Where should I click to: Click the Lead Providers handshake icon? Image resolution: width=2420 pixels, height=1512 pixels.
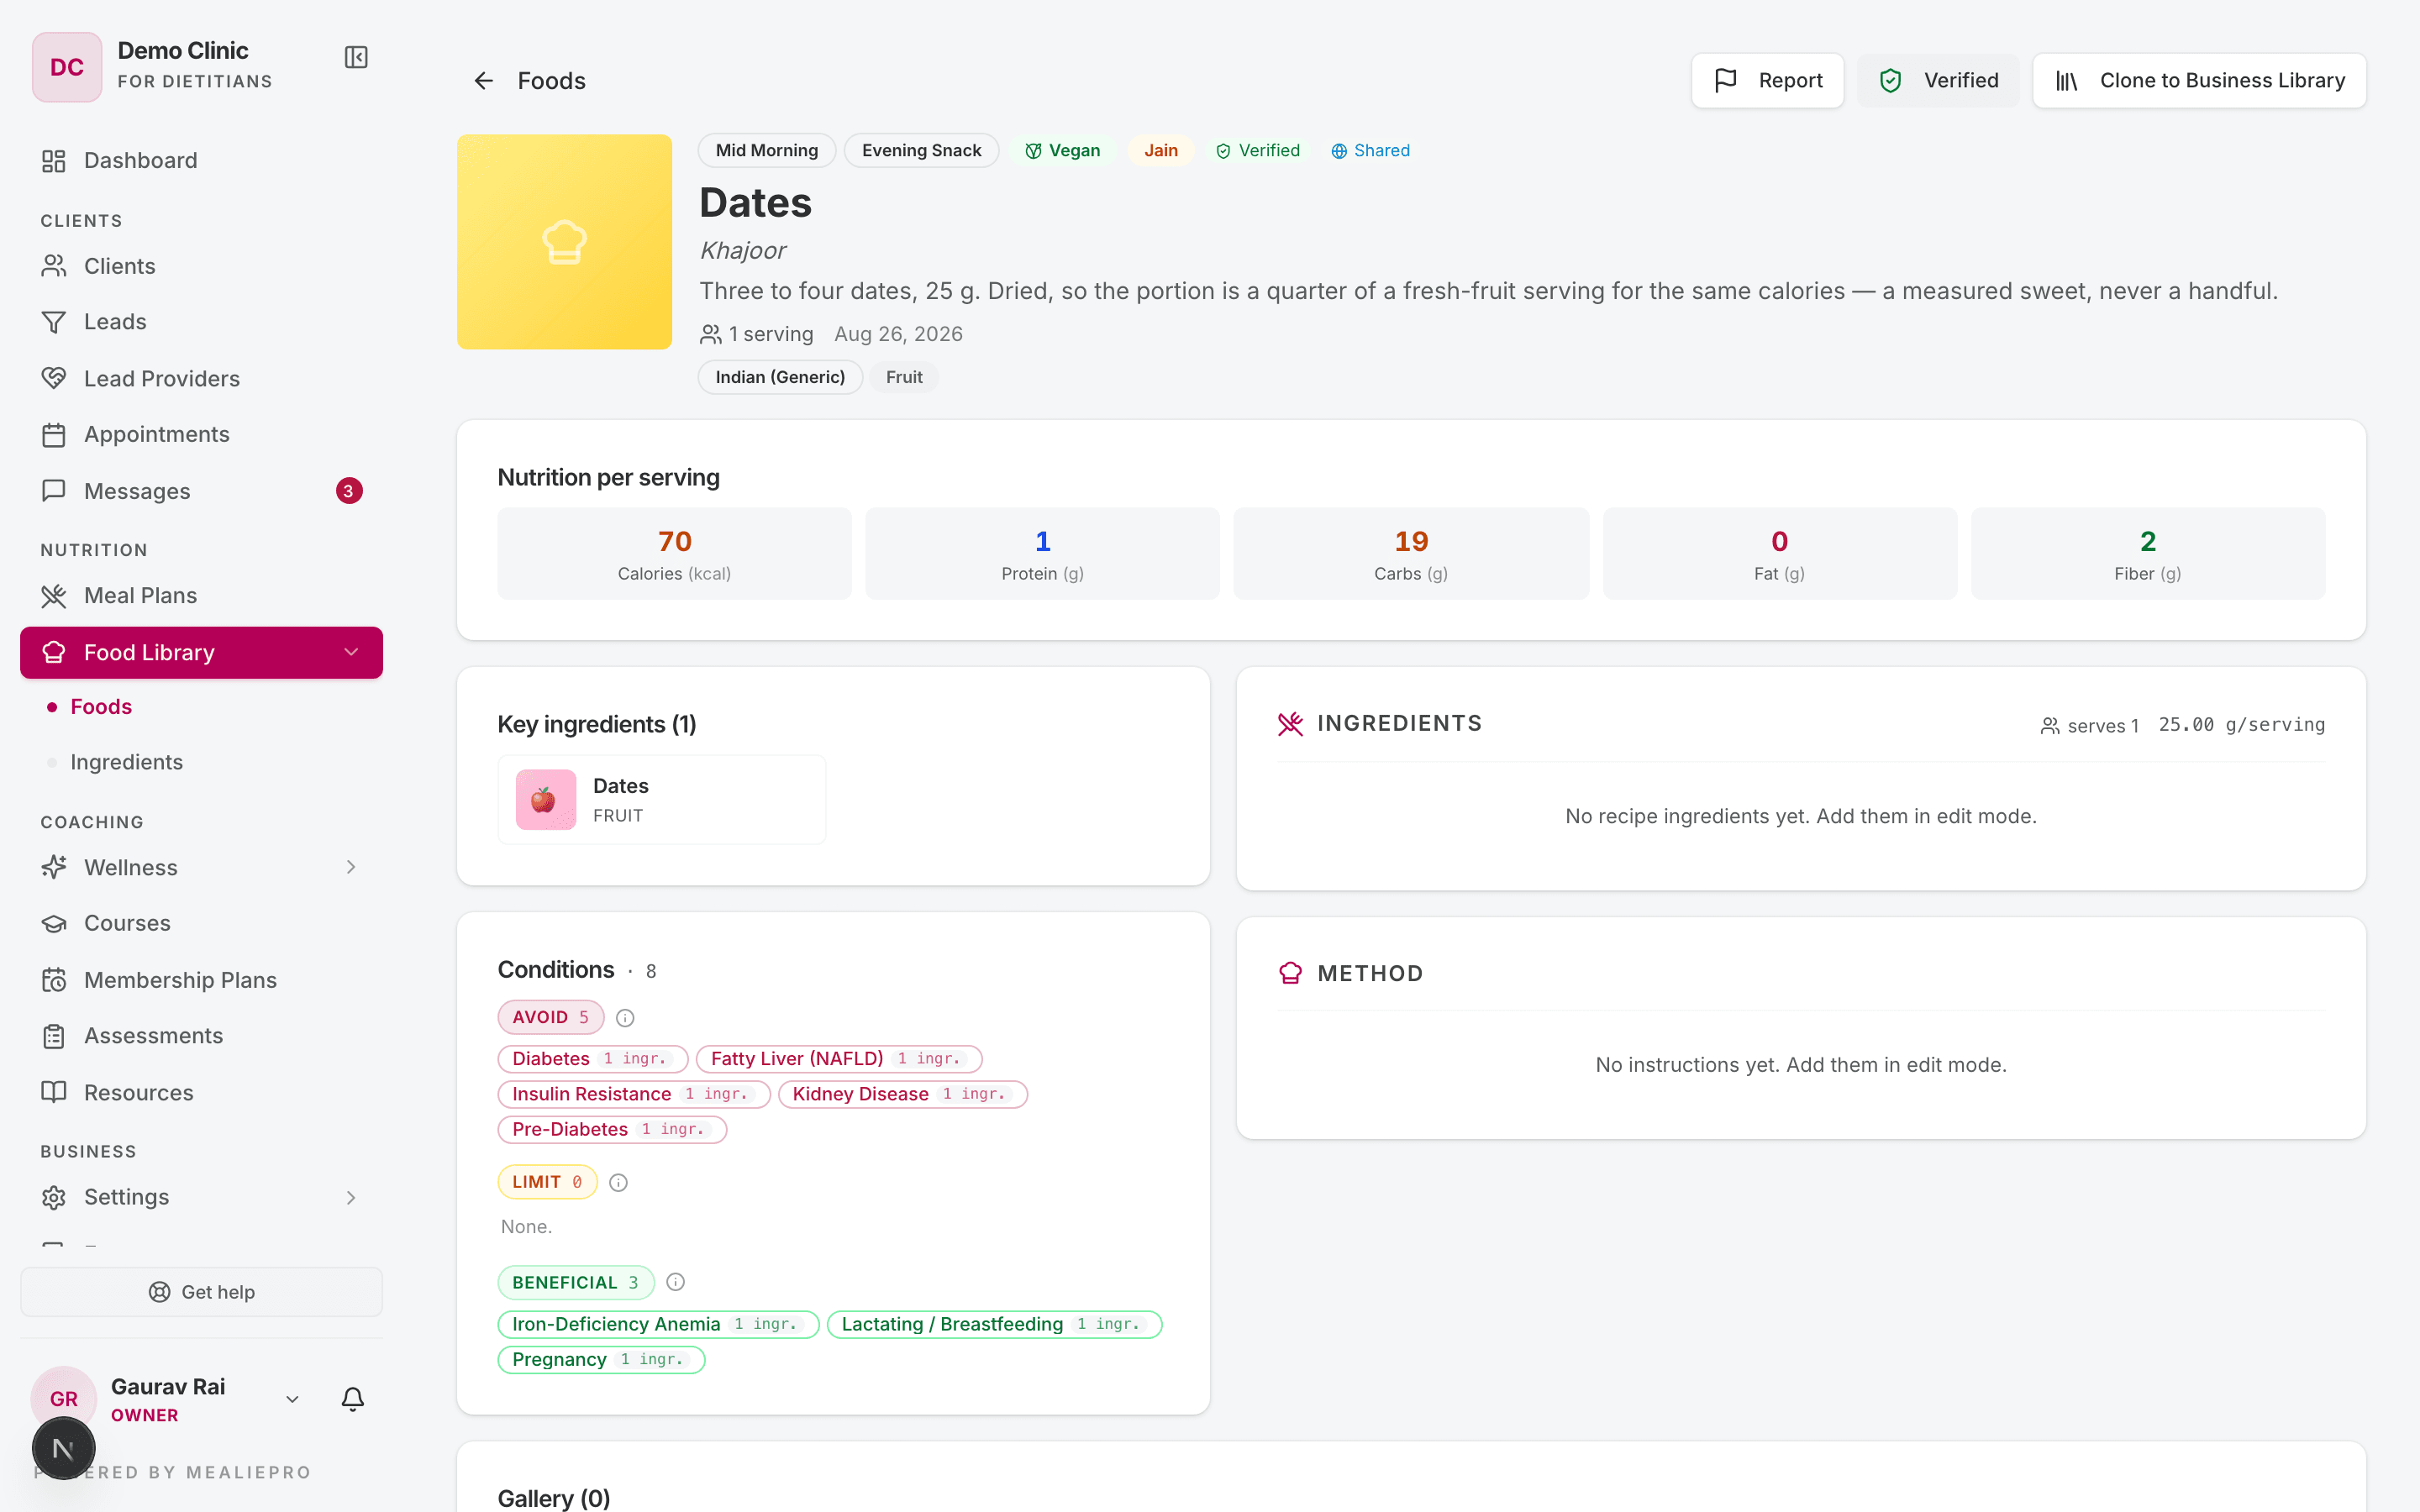tap(54, 378)
